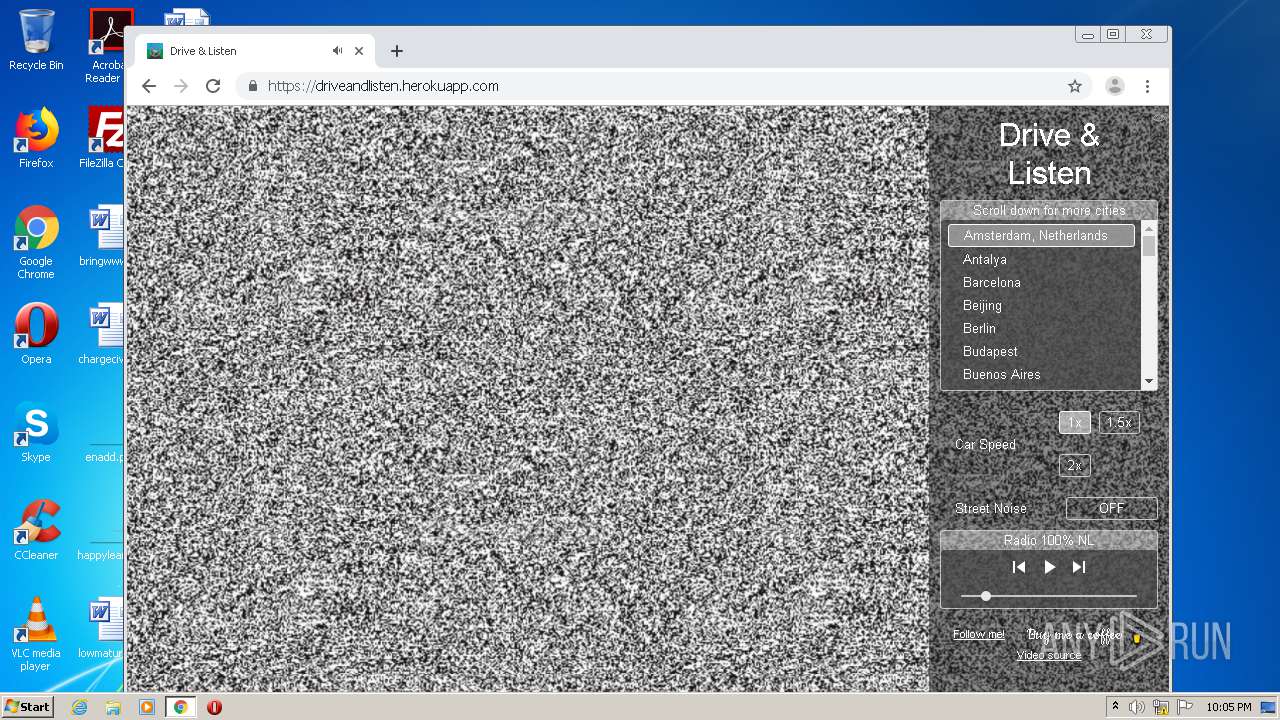Open a new Chrome tab

pyautogui.click(x=397, y=51)
